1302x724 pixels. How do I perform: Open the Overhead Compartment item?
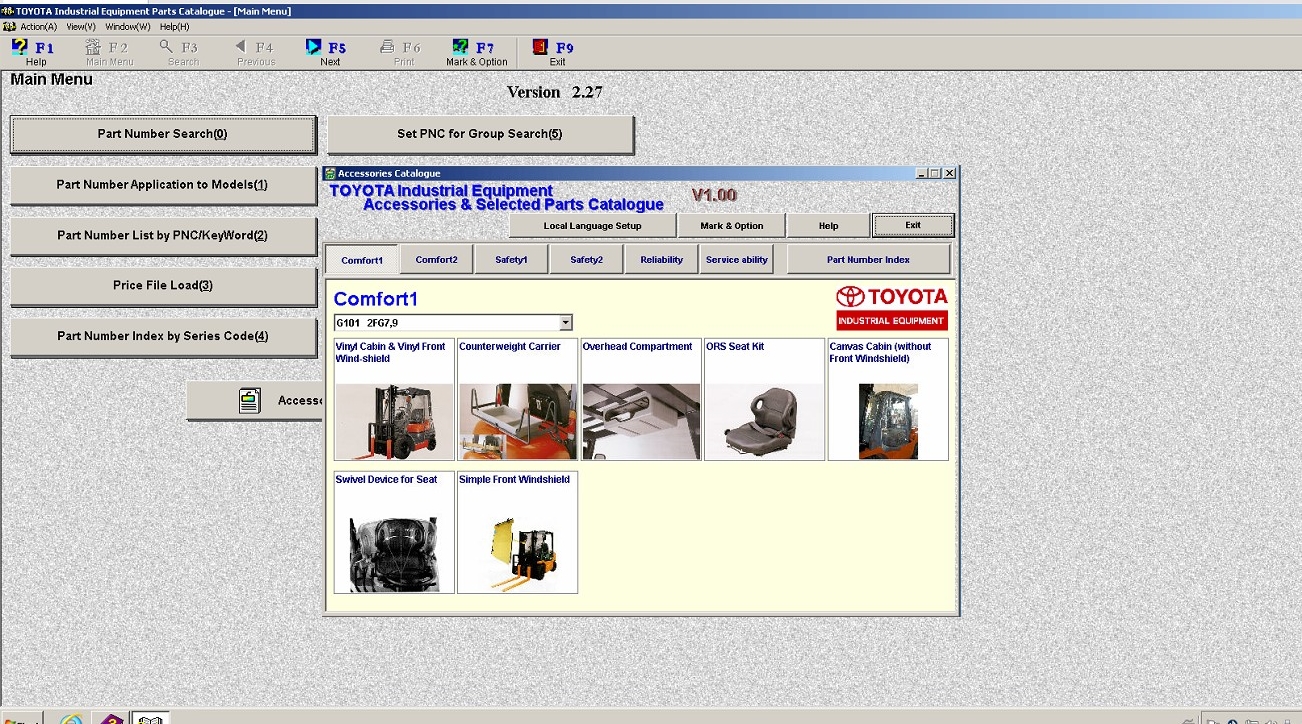(x=641, y=400)
